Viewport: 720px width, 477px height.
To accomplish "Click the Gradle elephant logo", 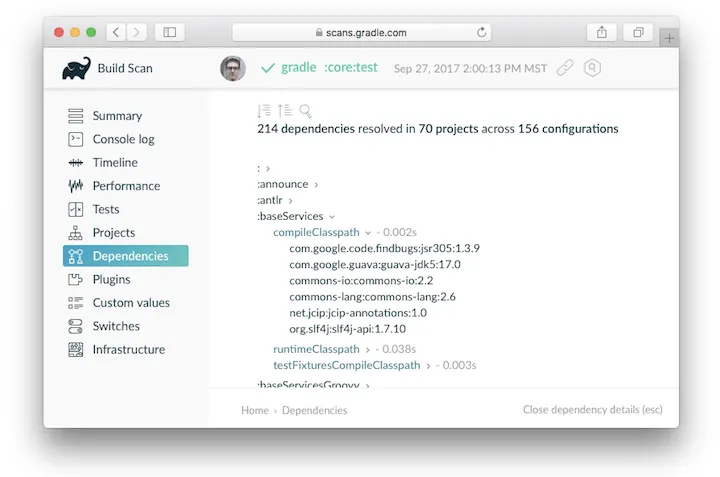I will (76, 68).
